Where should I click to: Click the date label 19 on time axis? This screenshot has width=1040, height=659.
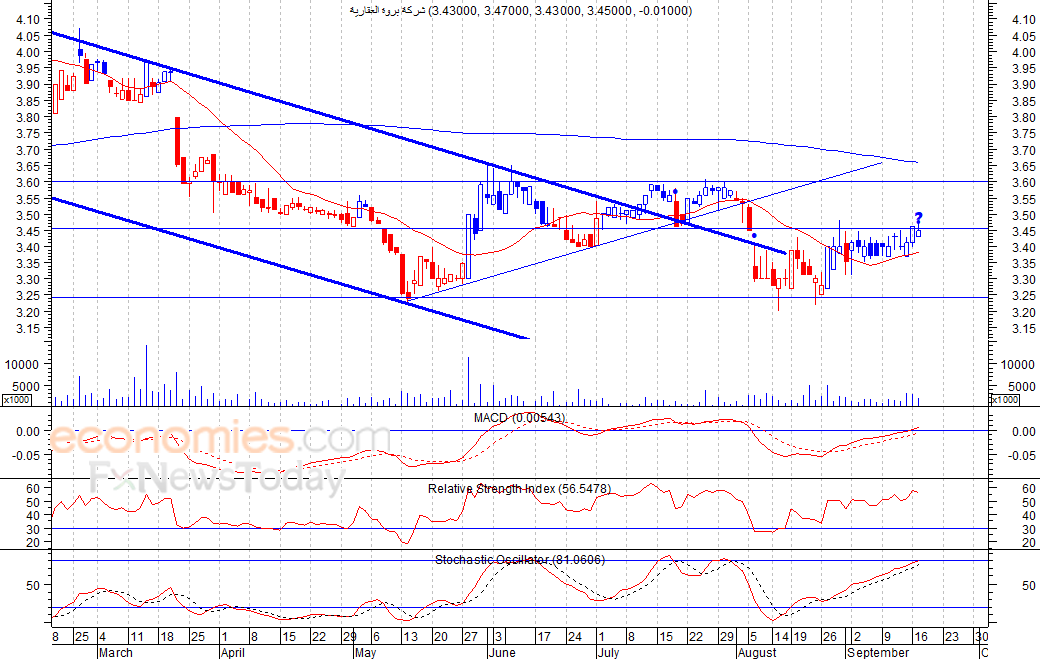(x=800, y=636)
